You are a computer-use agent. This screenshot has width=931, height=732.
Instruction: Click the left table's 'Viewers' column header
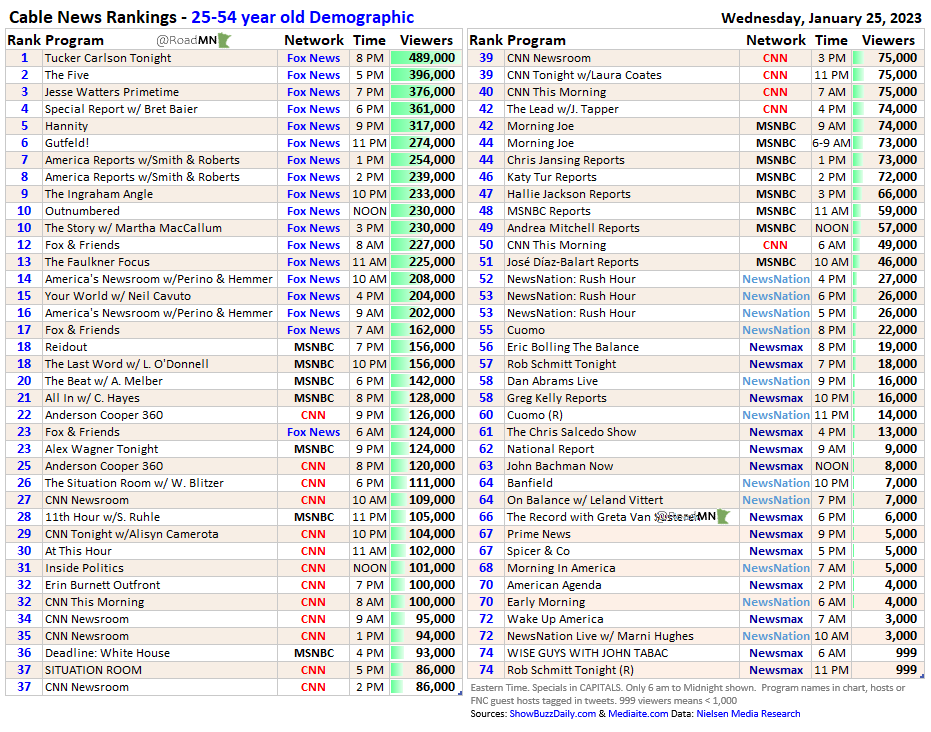point(426,40)
